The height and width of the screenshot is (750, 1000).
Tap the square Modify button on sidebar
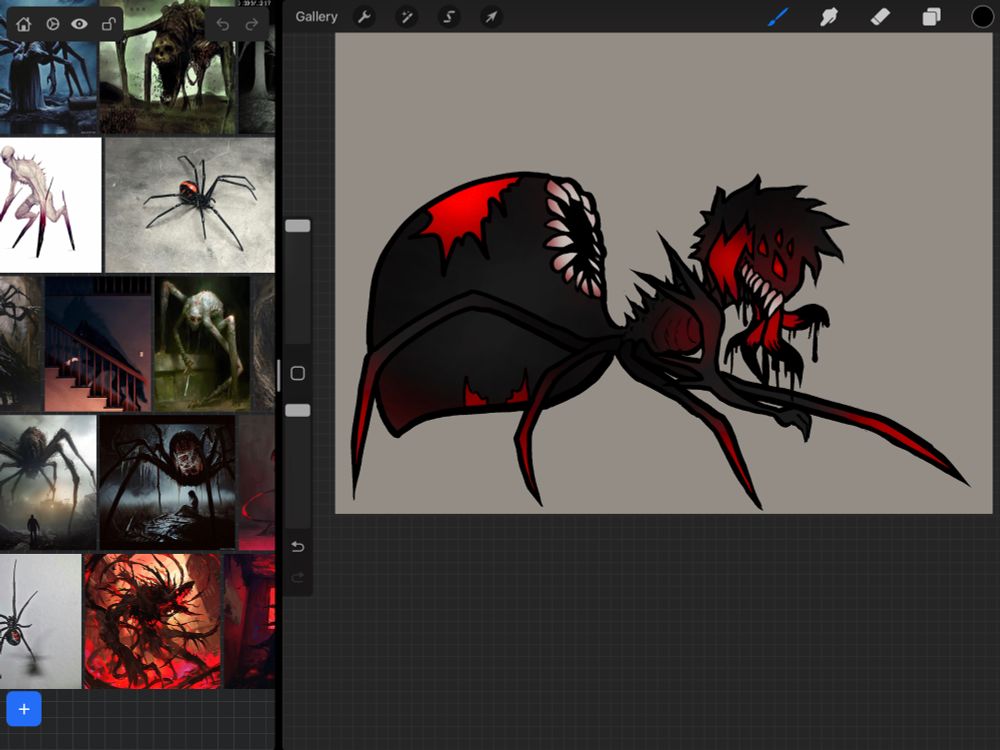(x=297, y=373)
